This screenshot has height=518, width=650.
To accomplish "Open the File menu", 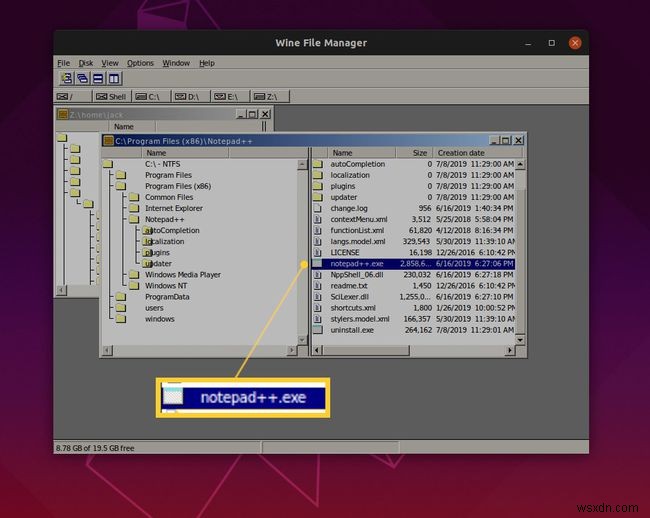I will point(63,63).
